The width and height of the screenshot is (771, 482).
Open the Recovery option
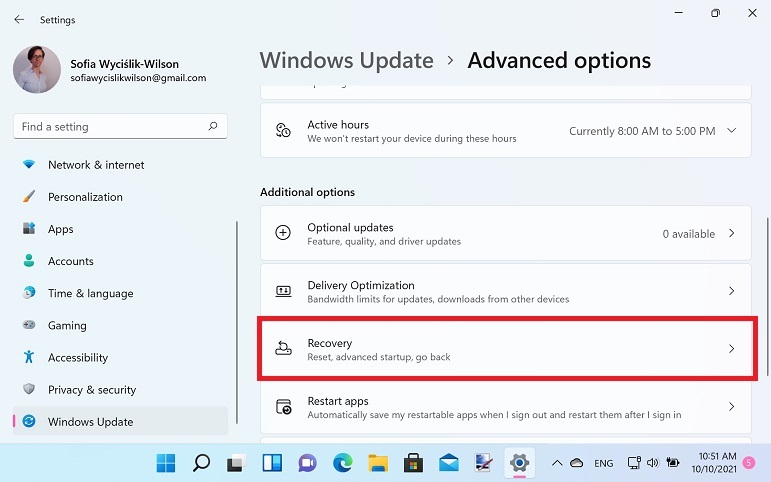click(x=507, y=349)
